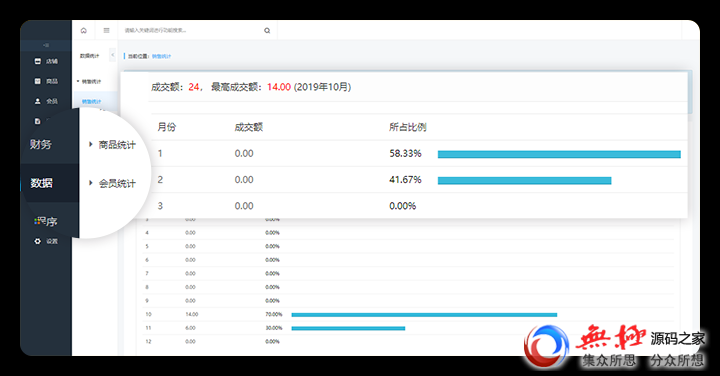Select the 数据 data menu item
The height and width of the screenshot is (376, 720).
[41, 183]
